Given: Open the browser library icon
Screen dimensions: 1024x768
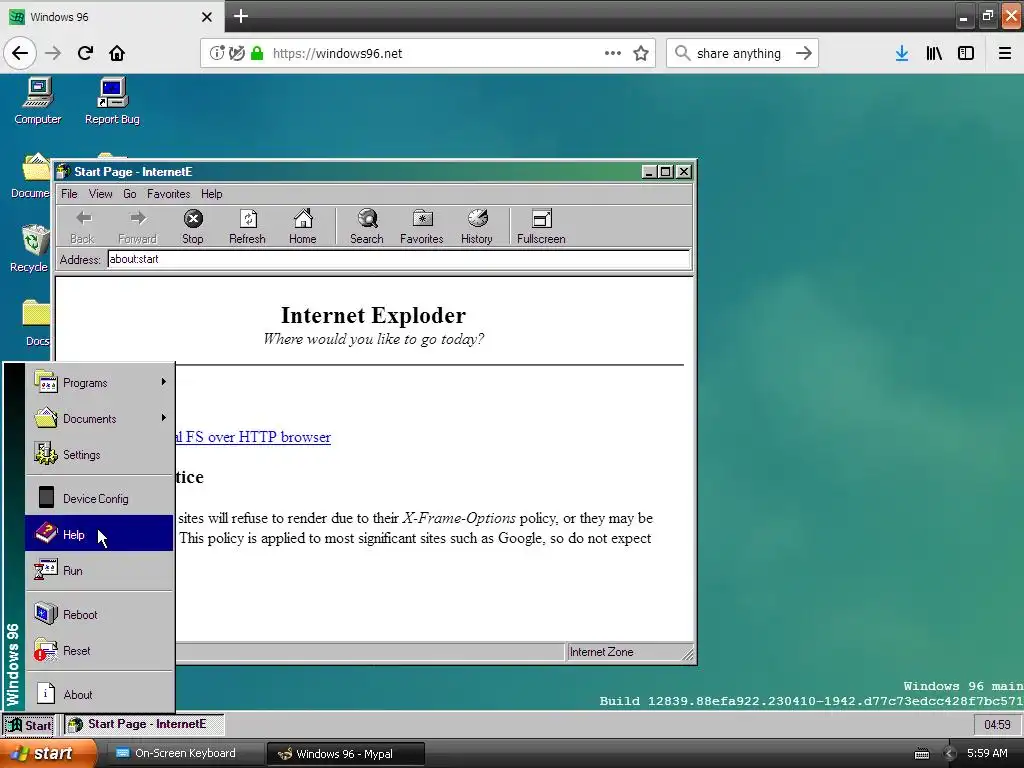Looking at the screenshot, I should [x=934, y=53].
